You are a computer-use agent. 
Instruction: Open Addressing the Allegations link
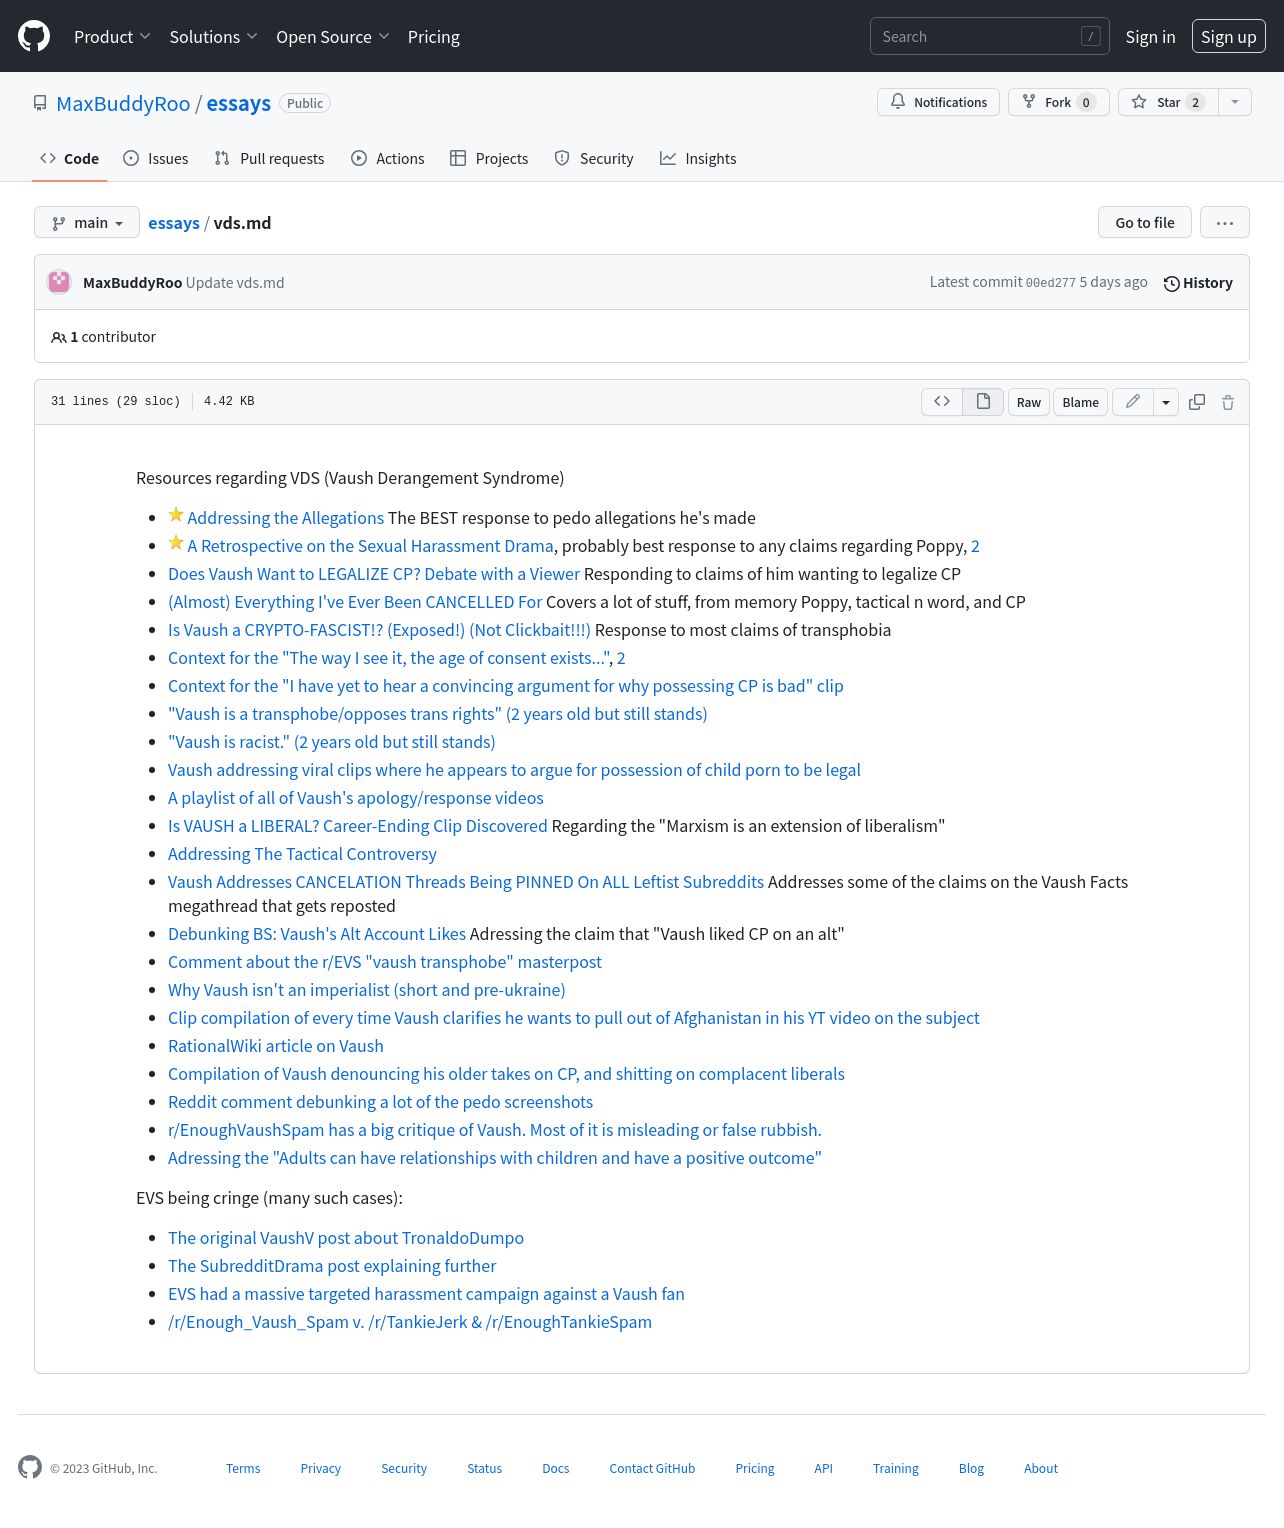pos(286,517)
